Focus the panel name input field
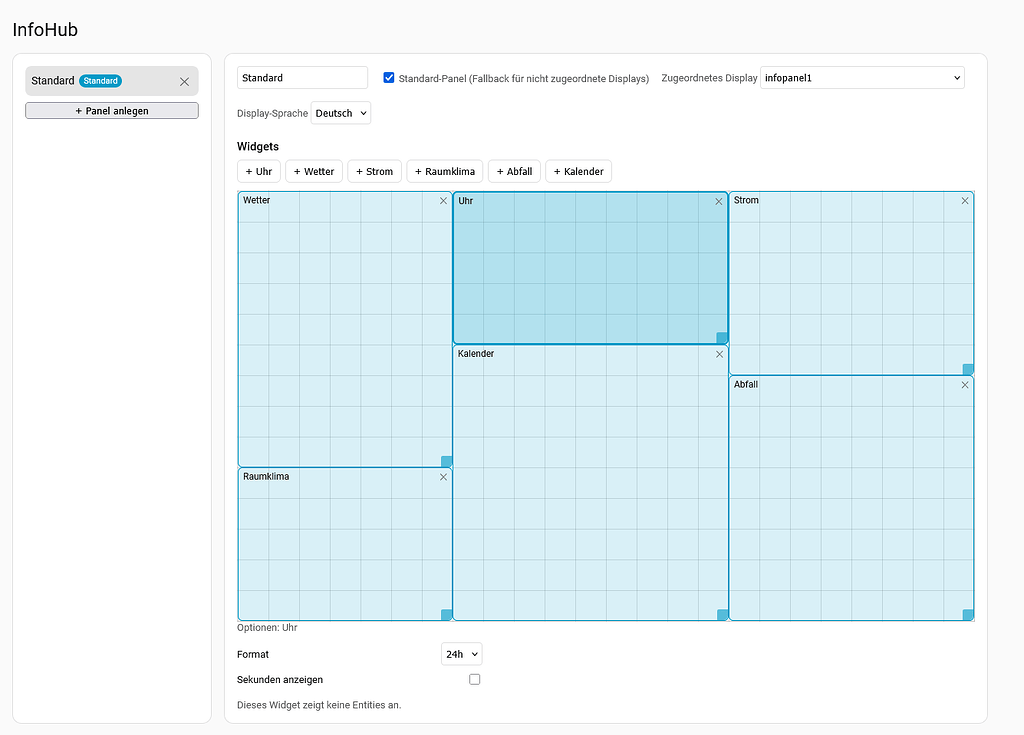1024x735 pixels. [x=302, y=78]
